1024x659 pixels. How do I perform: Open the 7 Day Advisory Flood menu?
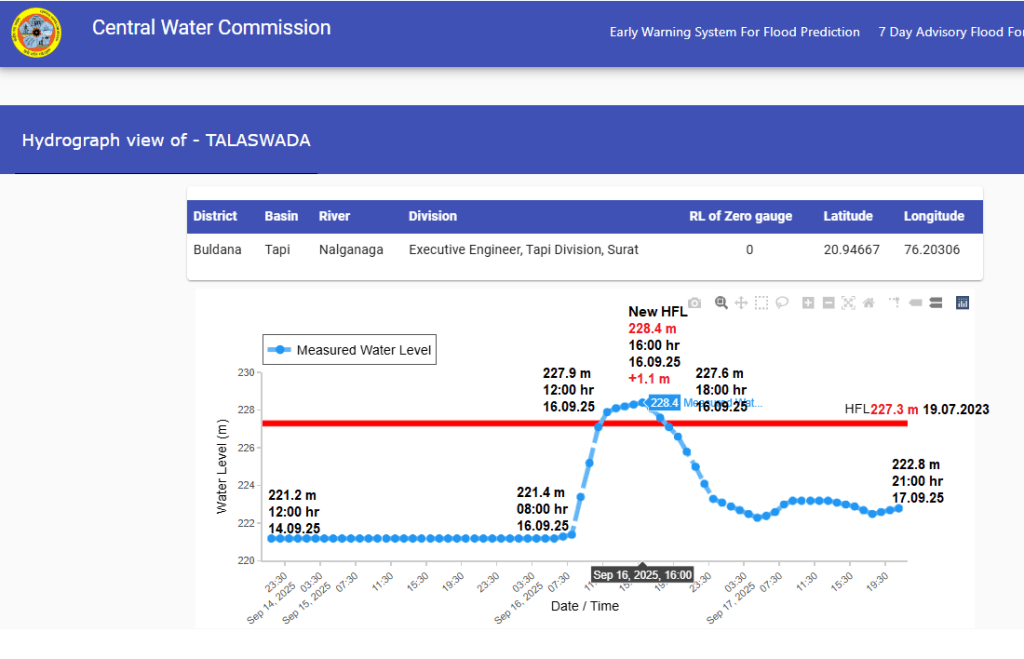click(x=950, y=32)
